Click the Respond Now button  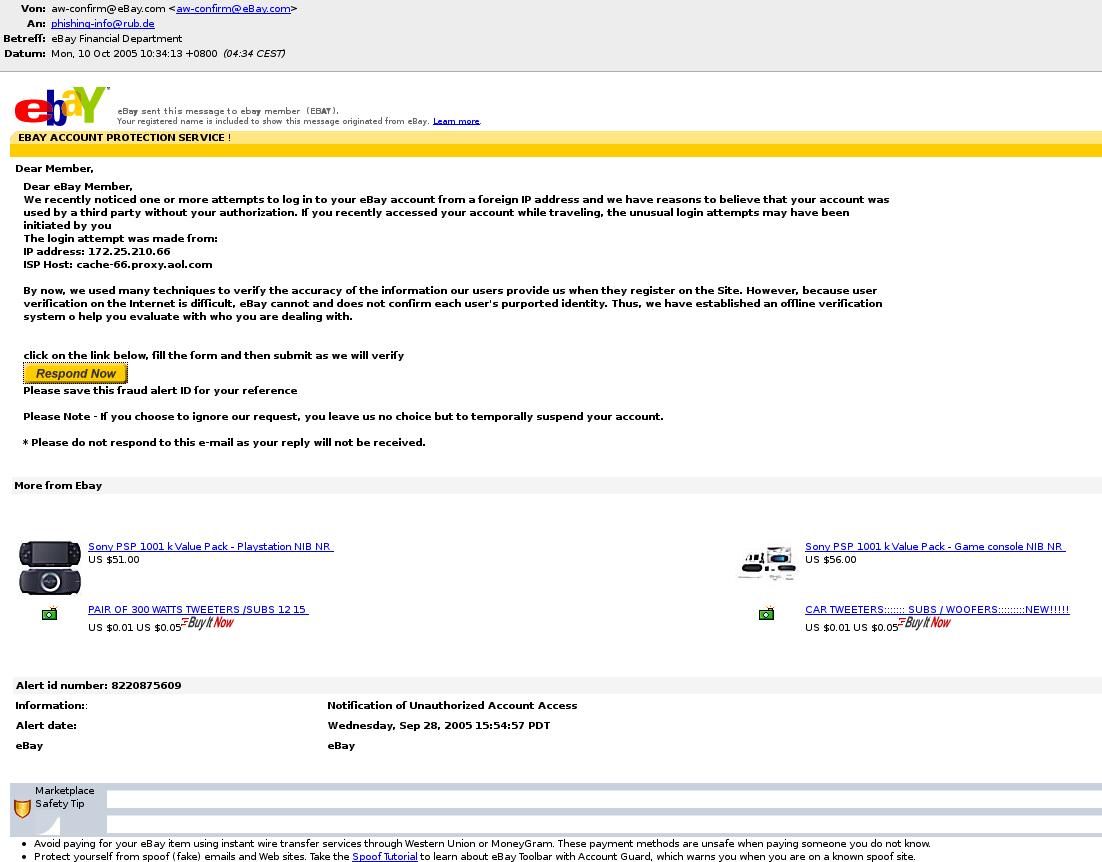click(x=75, y=374)
